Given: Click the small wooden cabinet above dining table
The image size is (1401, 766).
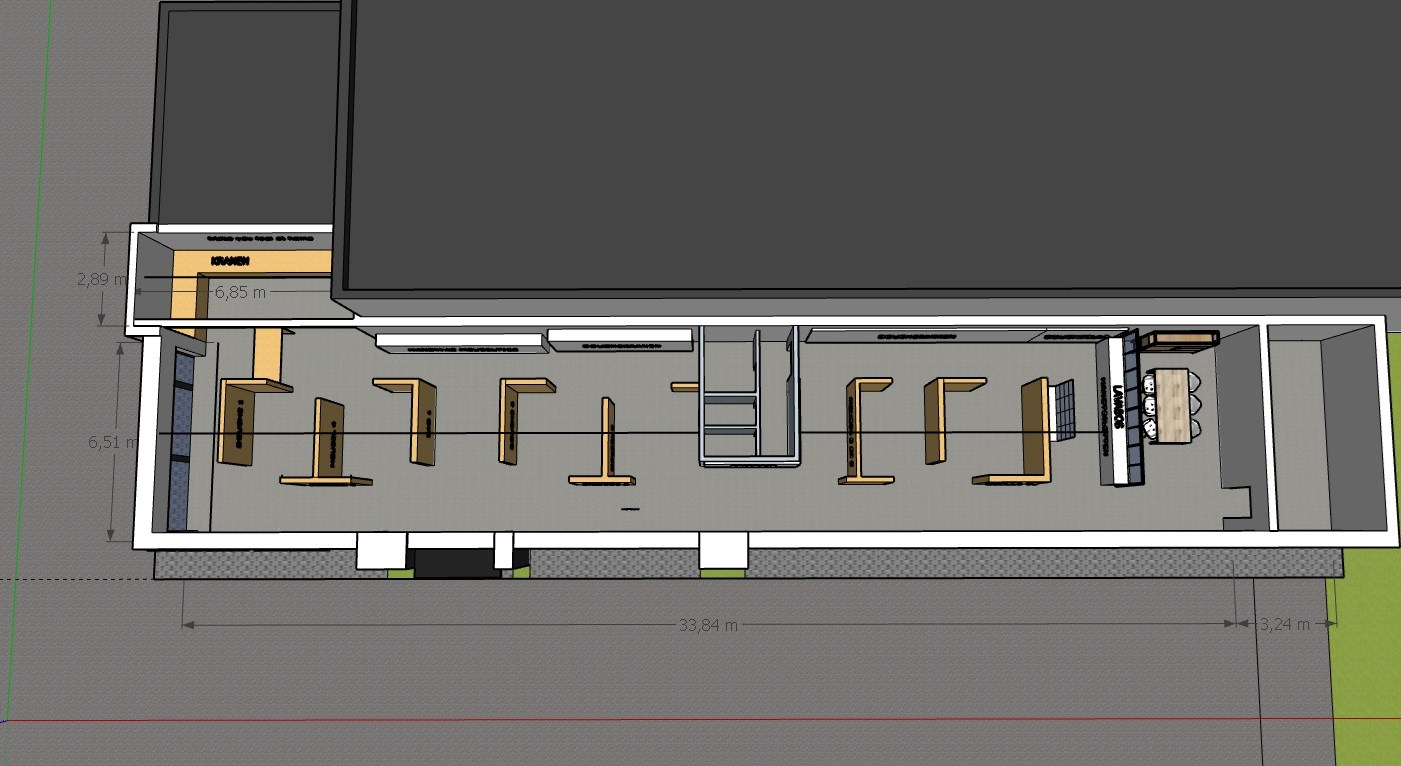Looking at the screenshot, I should coord(1180,339).
